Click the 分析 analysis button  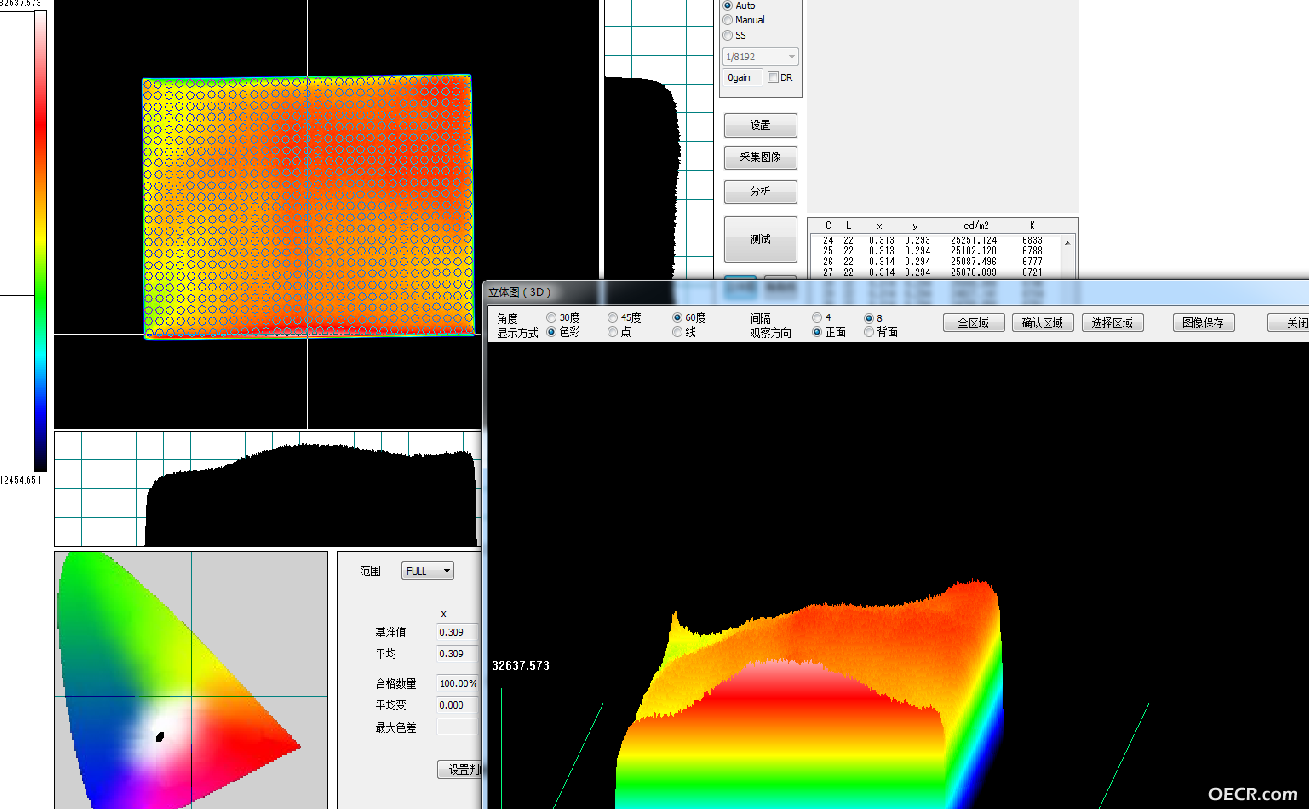(x=761, y=191)
